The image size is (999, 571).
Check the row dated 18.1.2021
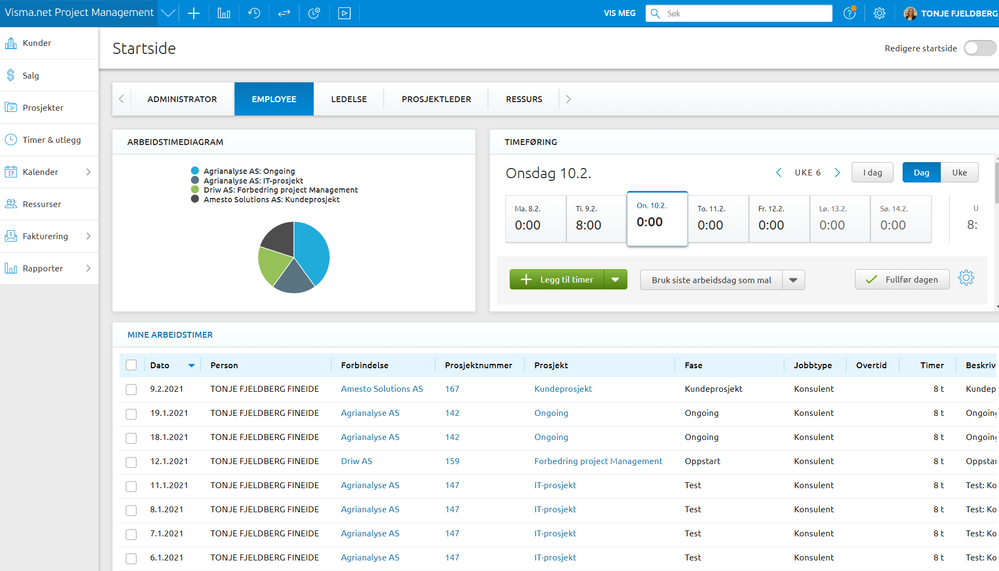[131, 438]
